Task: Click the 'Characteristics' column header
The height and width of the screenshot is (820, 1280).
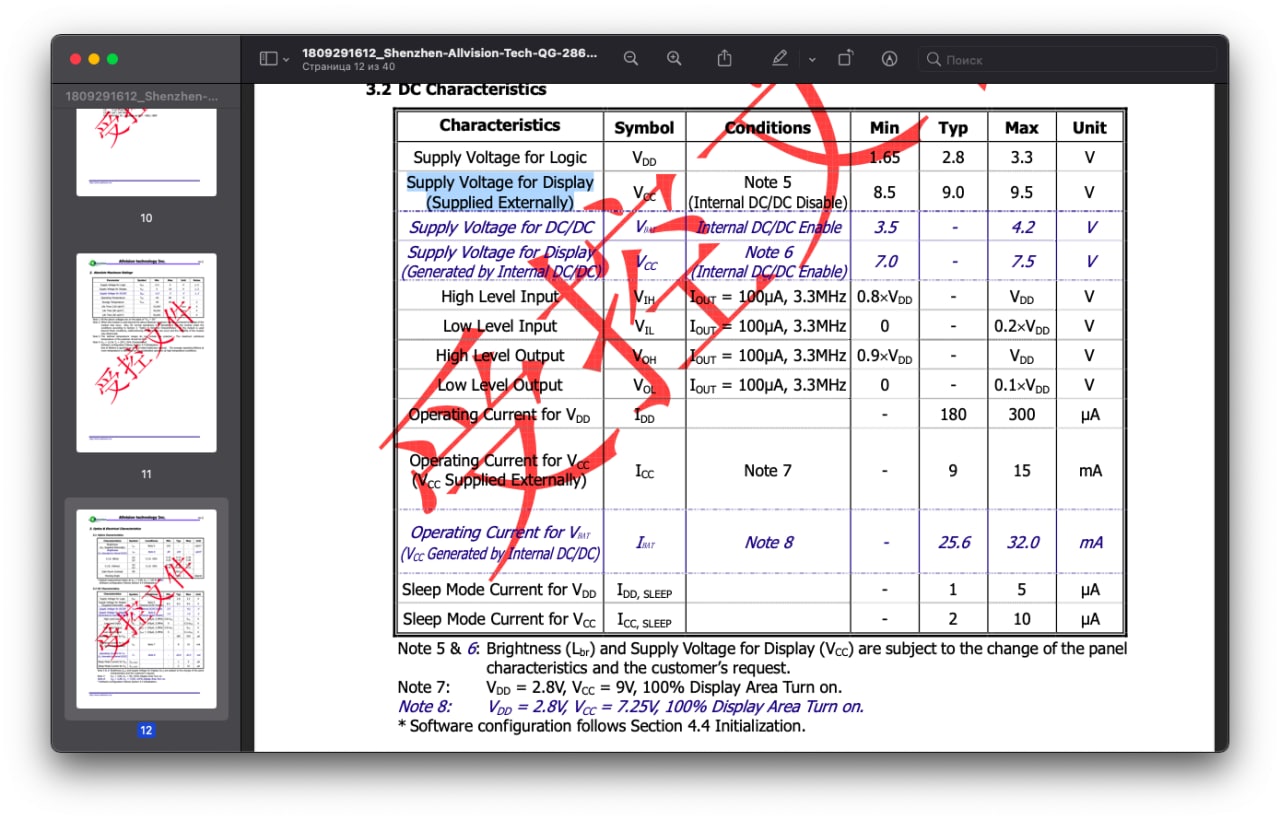Action: 500,125
